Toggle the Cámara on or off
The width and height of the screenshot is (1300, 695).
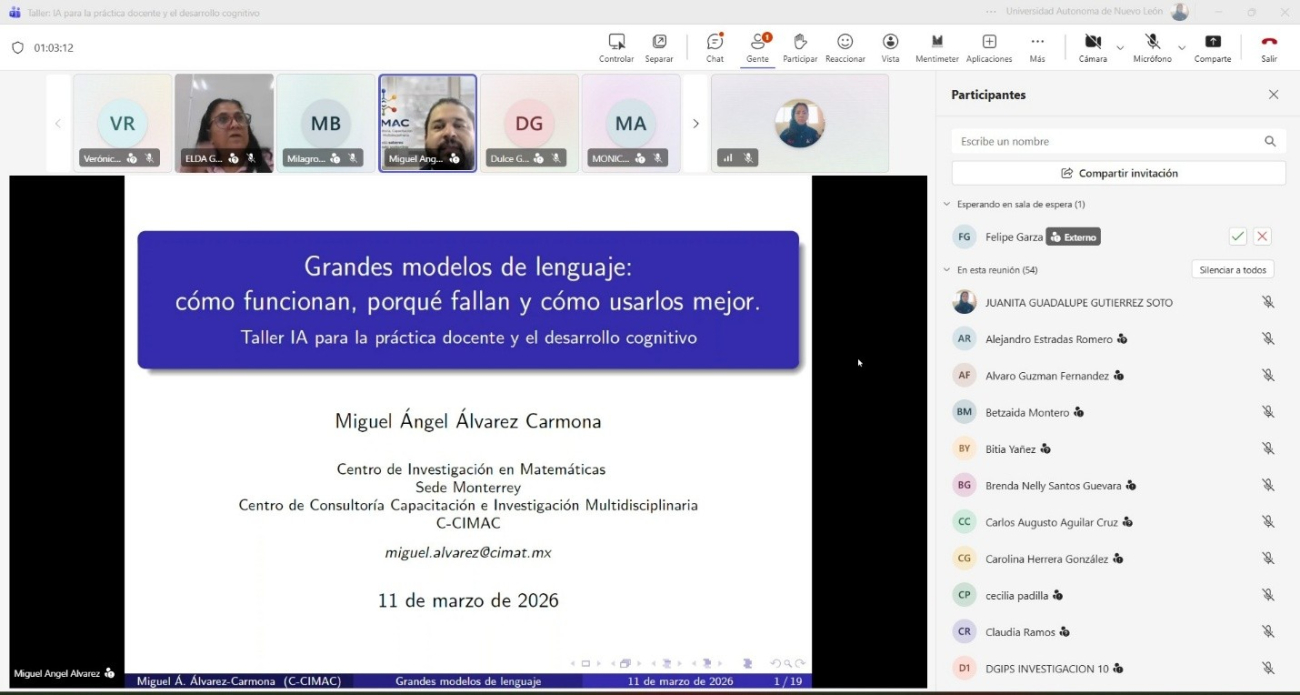[x=1093, y=47]
